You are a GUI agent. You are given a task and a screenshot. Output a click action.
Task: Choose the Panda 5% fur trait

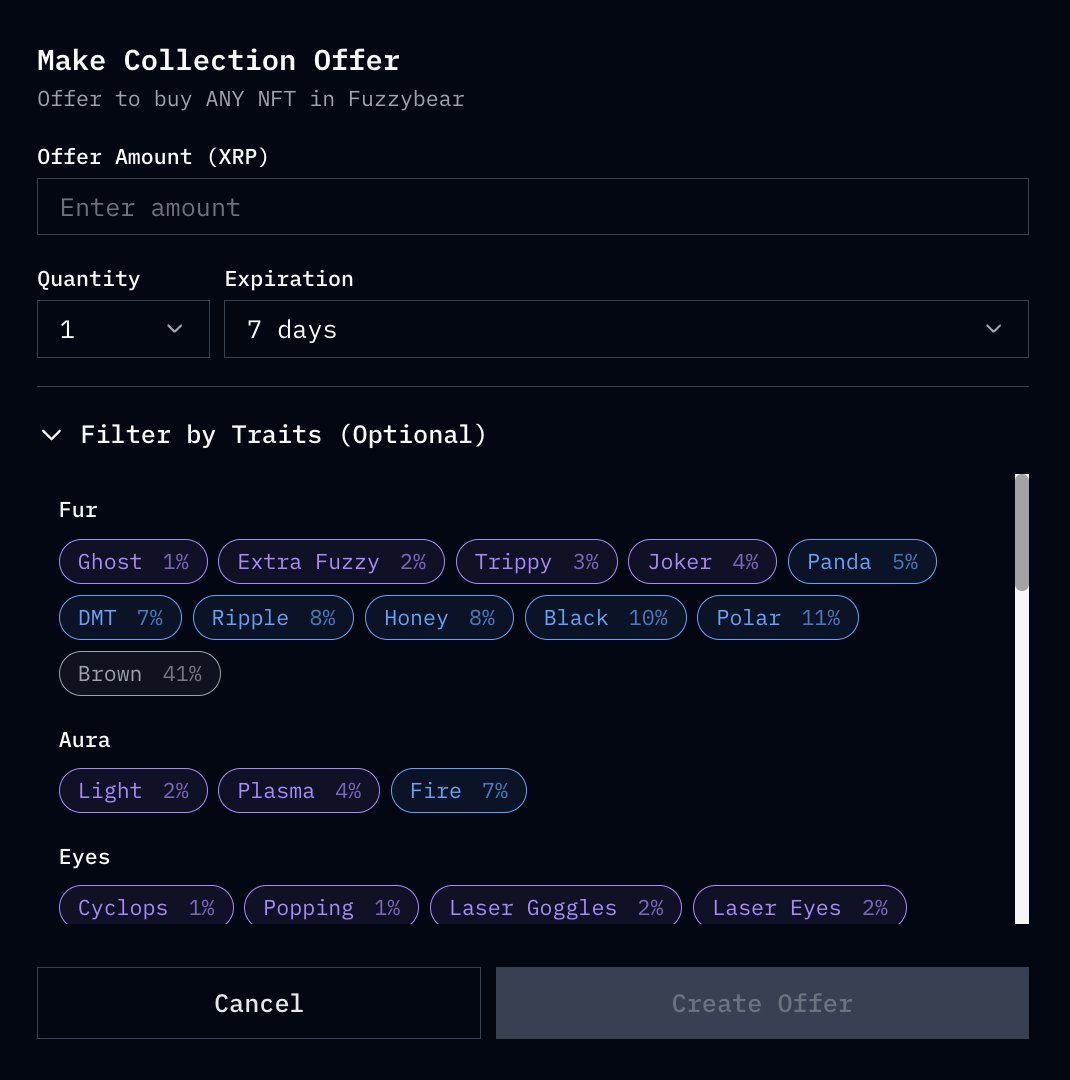coord(862,561)
